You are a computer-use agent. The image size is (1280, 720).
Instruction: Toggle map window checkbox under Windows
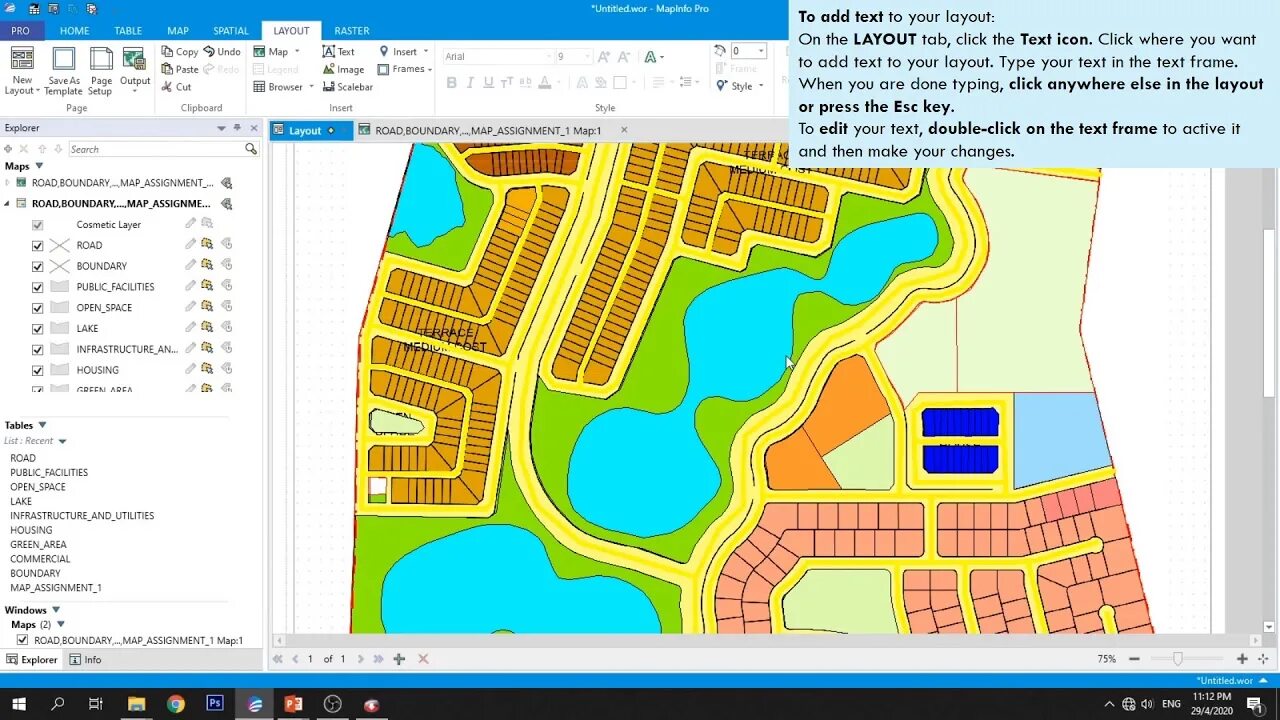point(22,640)
